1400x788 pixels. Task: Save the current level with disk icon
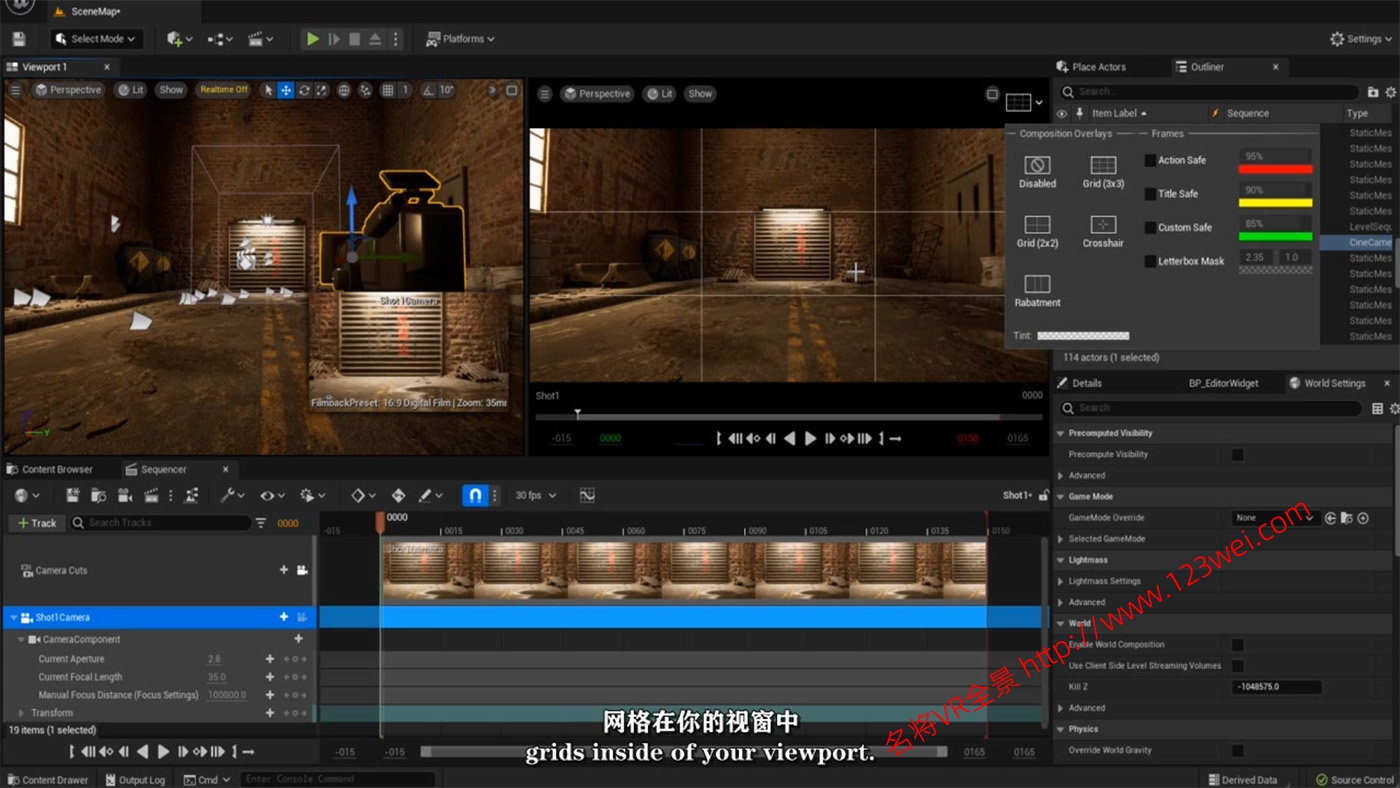(18, 39)
